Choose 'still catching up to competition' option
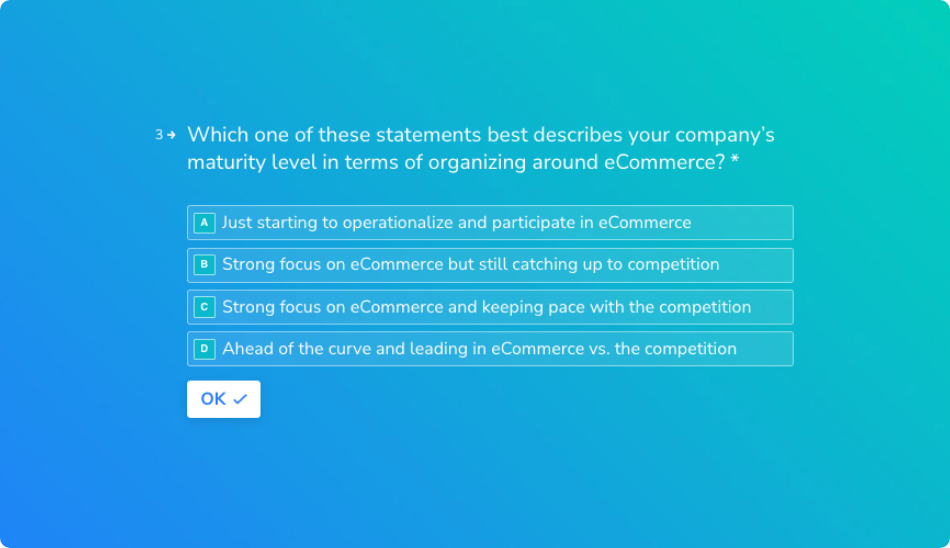The height and width of the screenshot is (548, 950). 490,265
